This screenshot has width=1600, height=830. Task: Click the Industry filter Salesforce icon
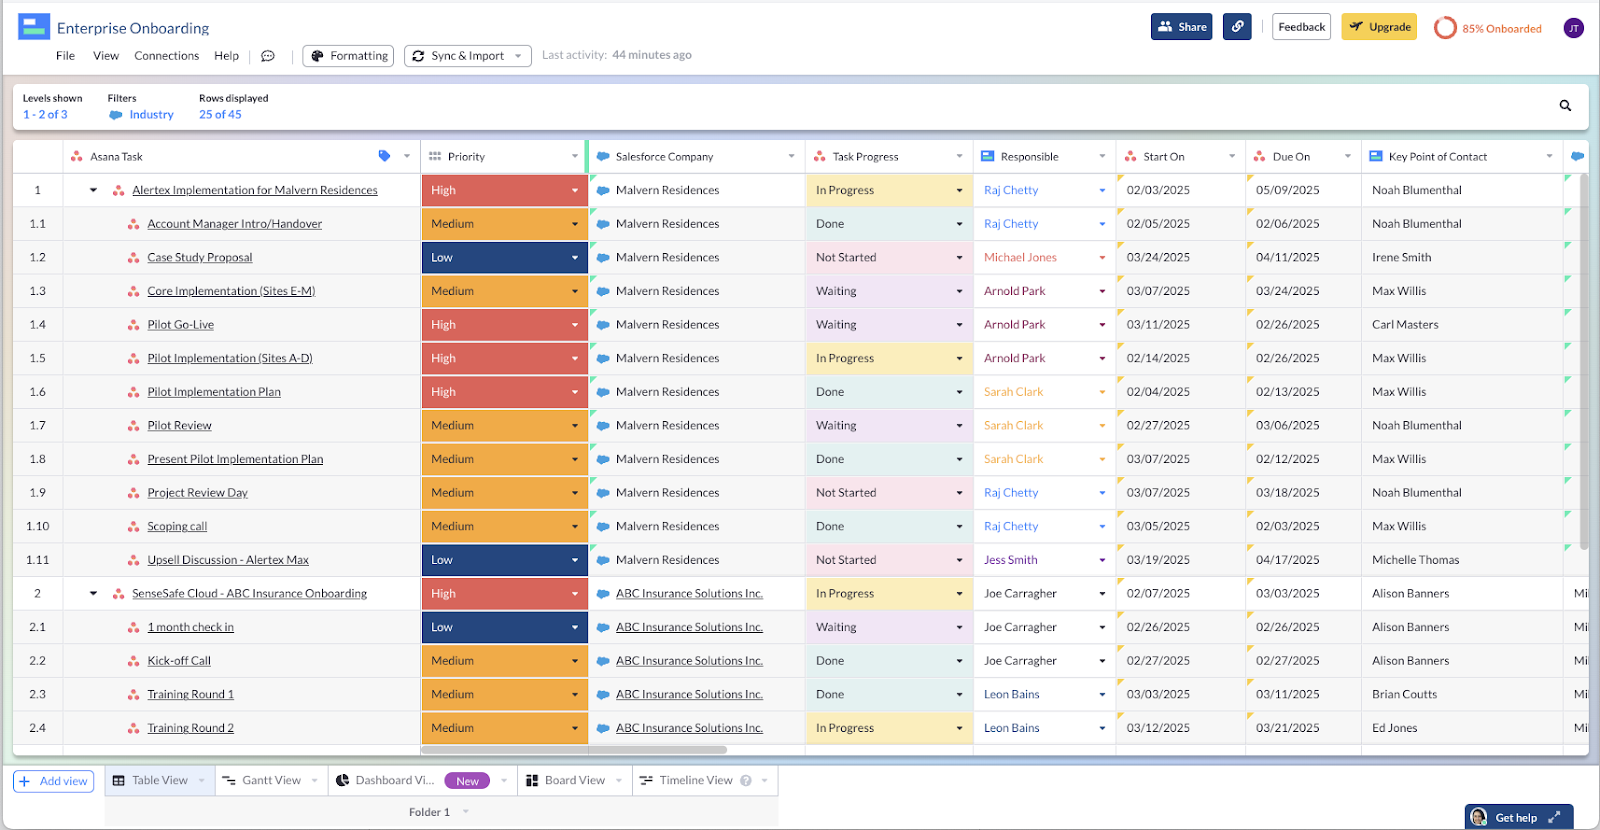point(116,115)
